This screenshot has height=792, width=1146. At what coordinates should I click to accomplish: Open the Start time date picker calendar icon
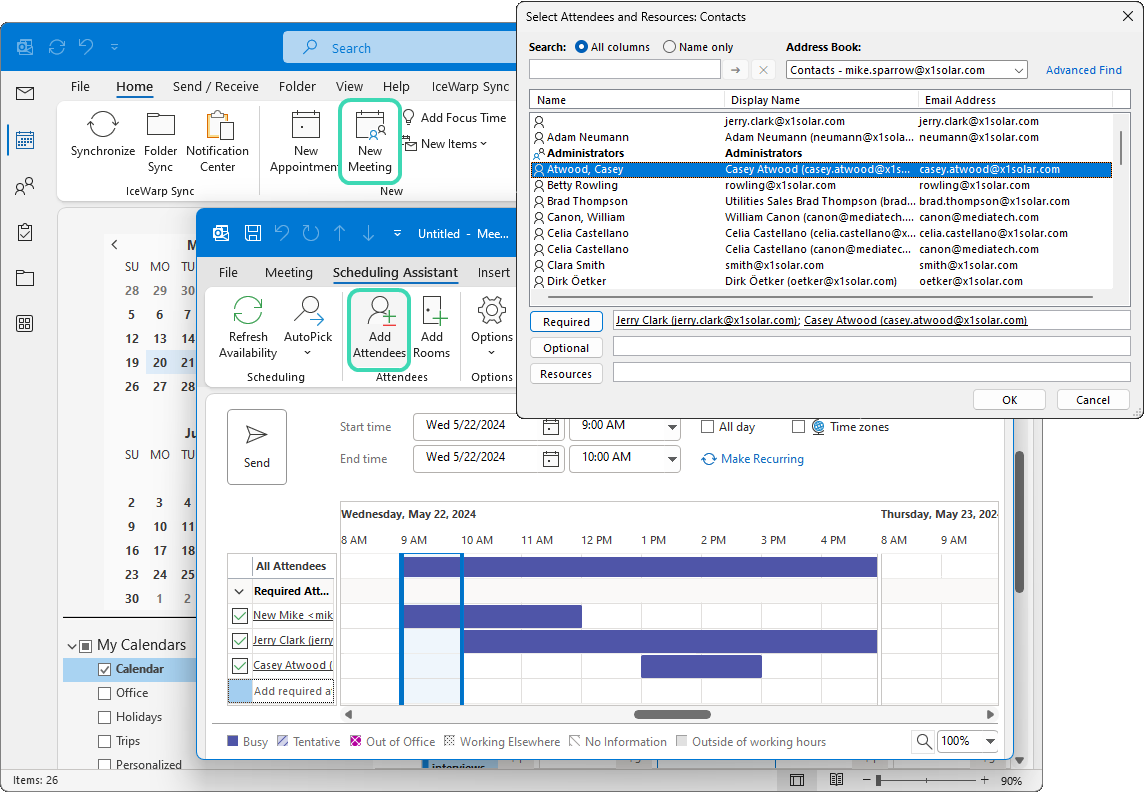coord(551,427)
